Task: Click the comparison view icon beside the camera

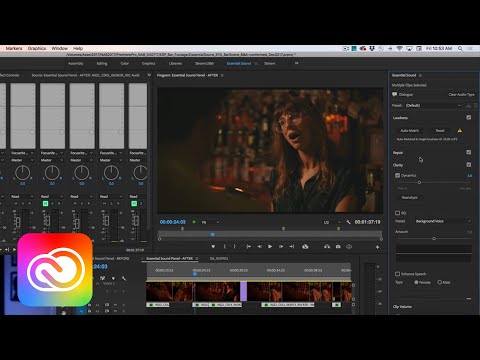Action: tap(349, 247)
